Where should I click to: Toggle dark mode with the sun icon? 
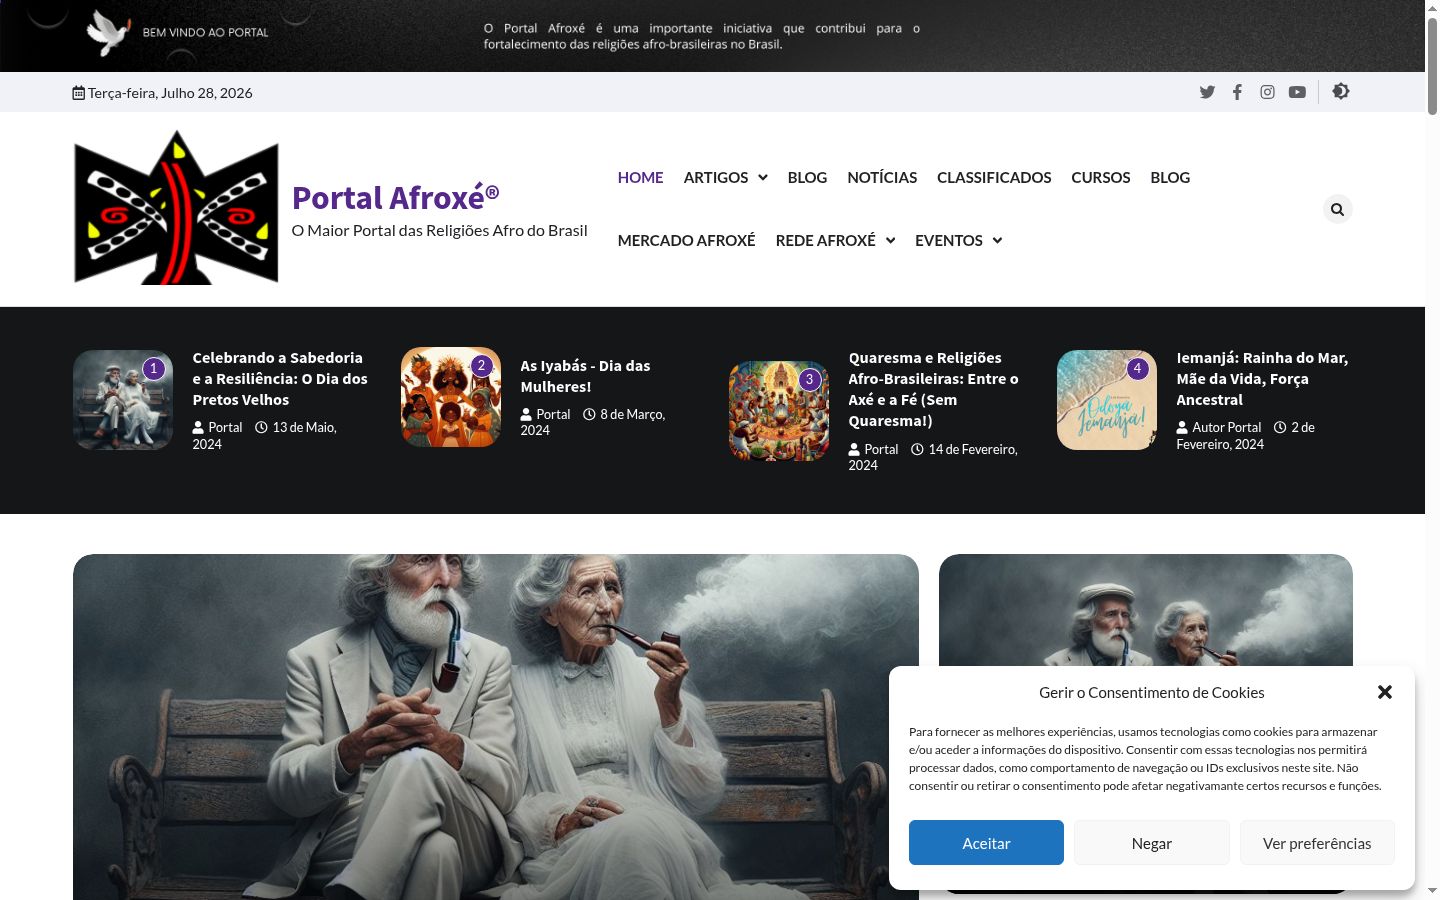[1341, 91]
